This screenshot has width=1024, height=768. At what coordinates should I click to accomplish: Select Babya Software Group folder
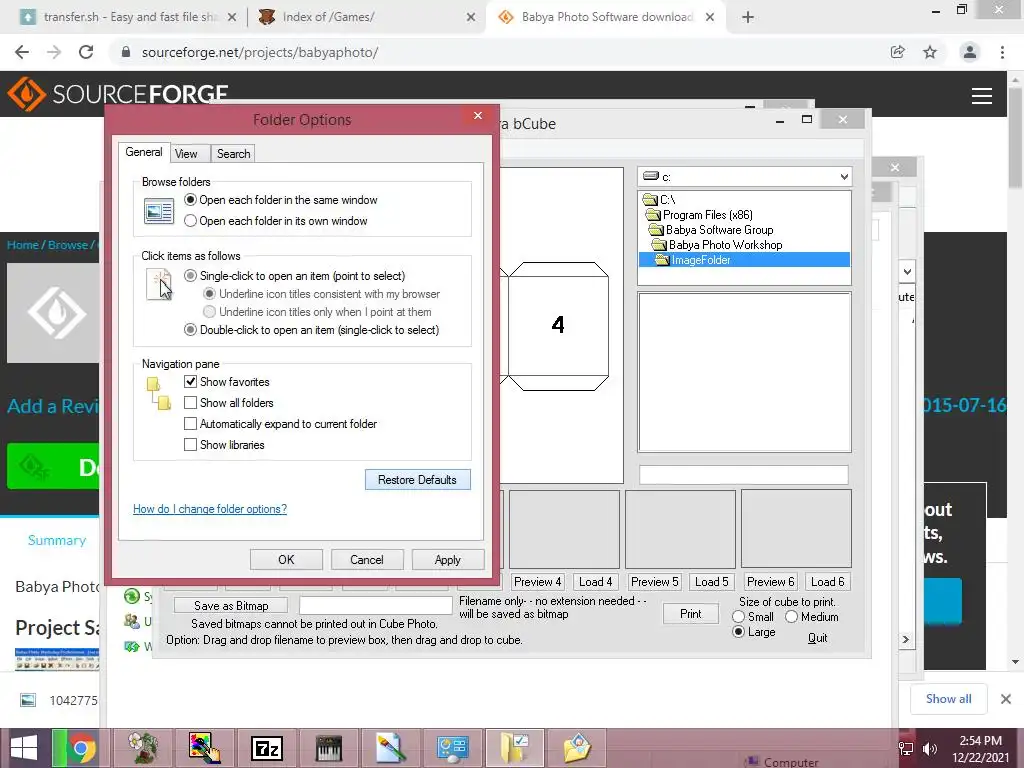719,230
